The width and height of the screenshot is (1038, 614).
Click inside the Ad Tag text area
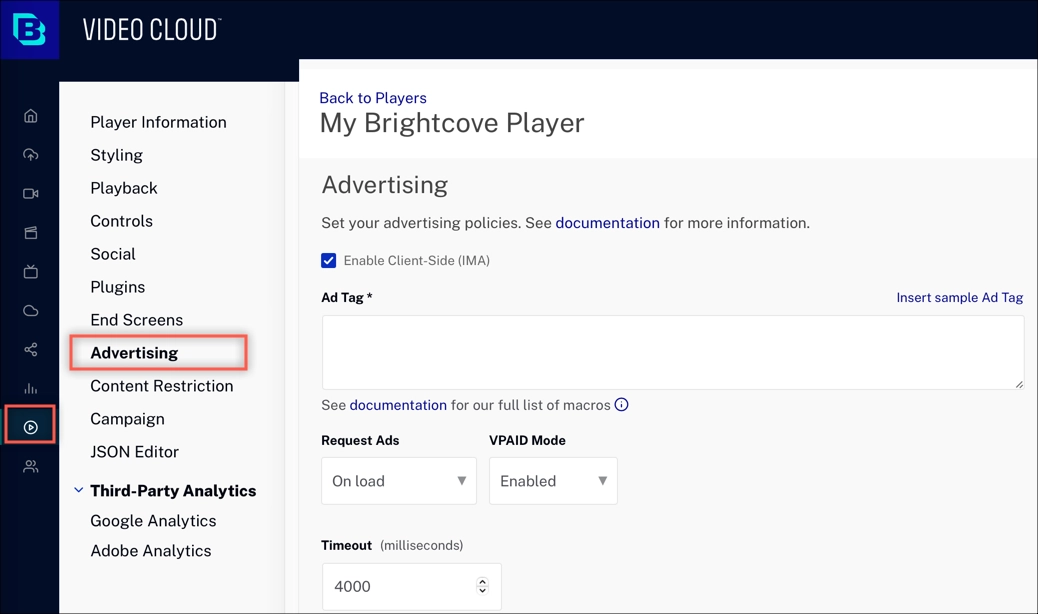[672, 352]
